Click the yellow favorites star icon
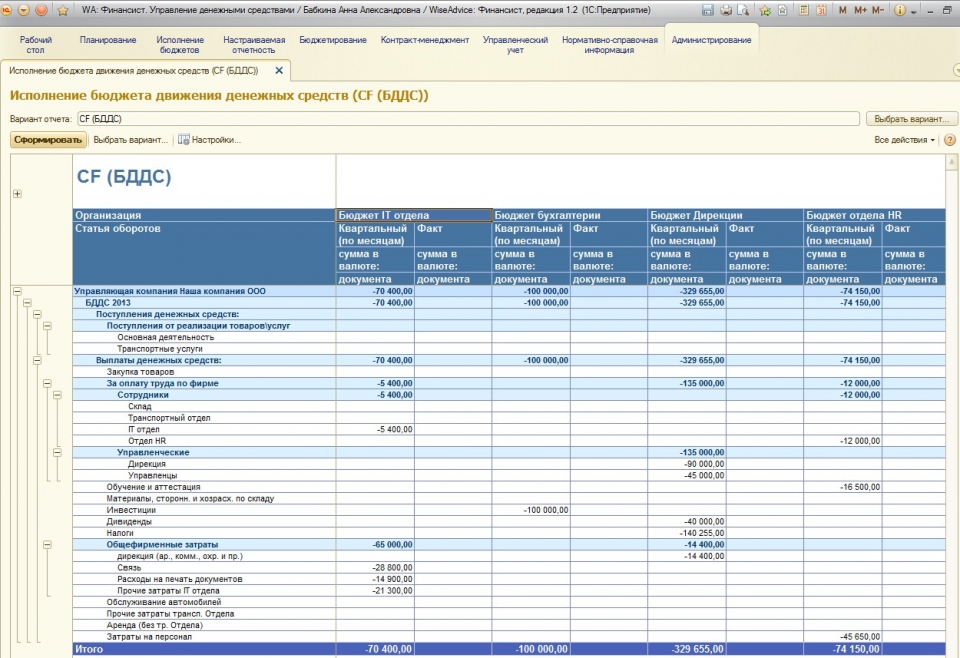 pyautogui.click(x=63, y=10)
